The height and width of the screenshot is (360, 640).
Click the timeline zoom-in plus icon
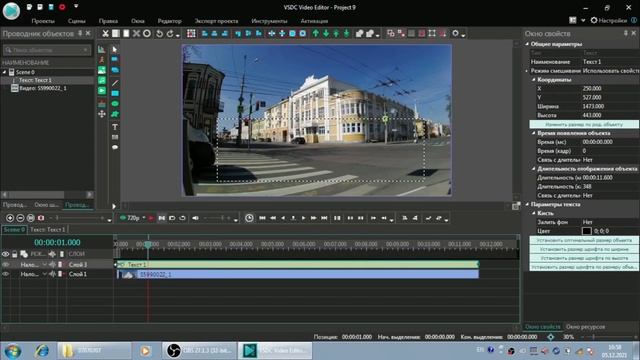[10, 218]
